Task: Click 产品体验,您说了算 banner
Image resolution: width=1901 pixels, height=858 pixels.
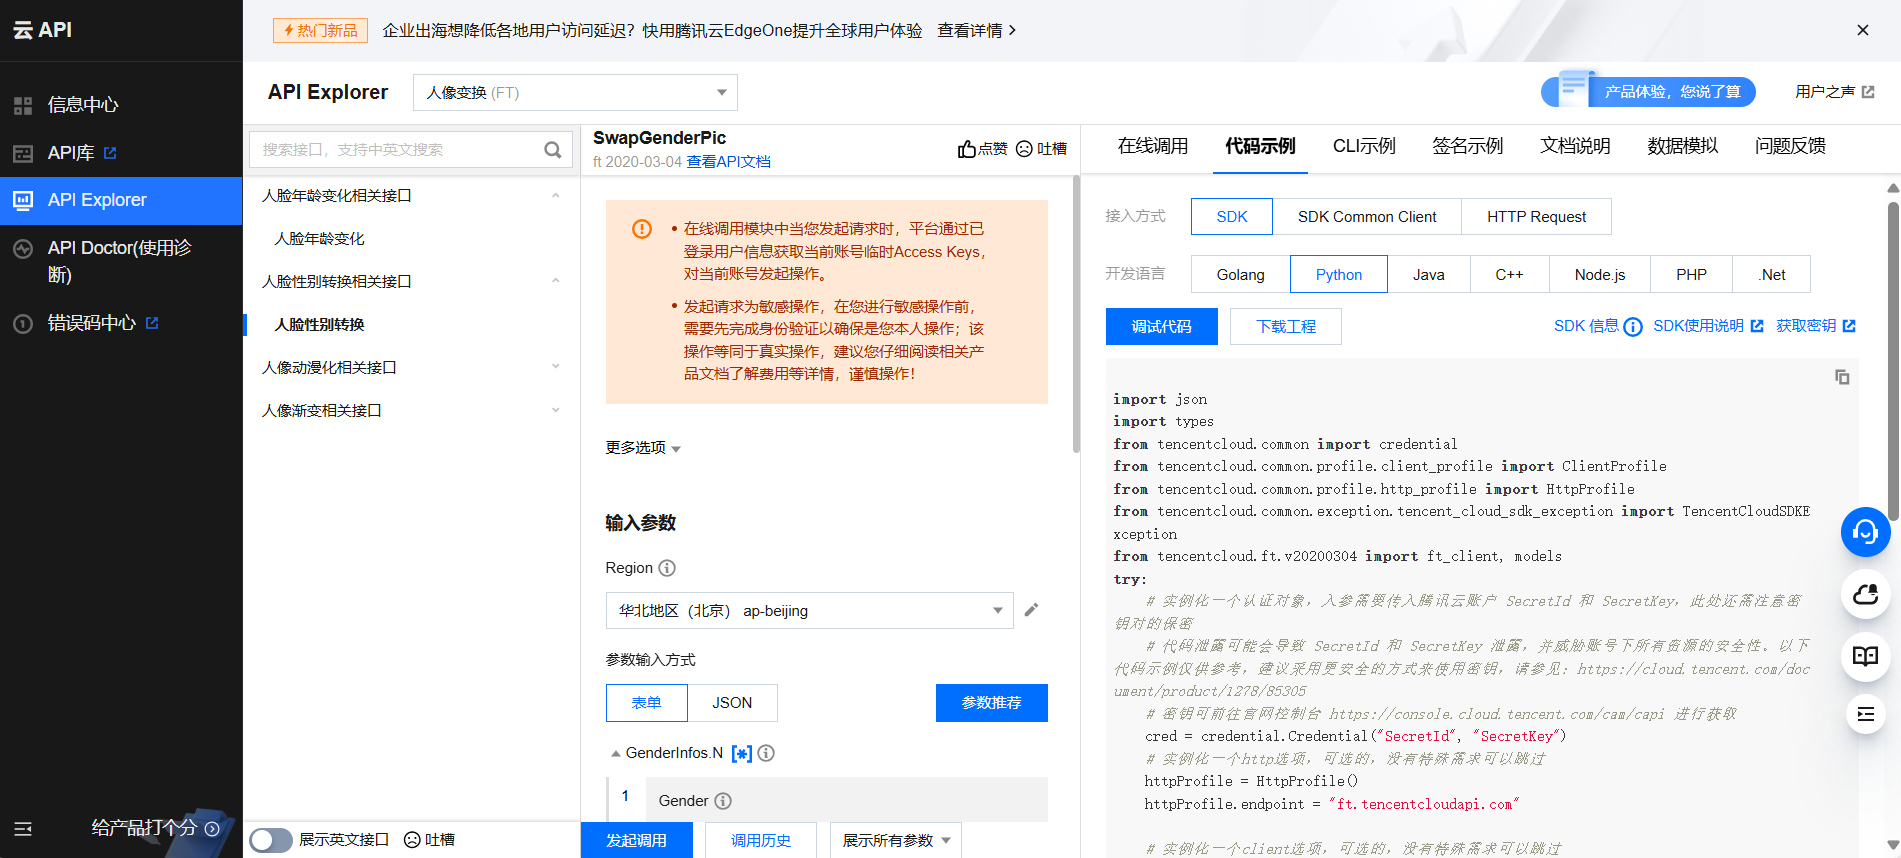Action: tap(1649, 92)
